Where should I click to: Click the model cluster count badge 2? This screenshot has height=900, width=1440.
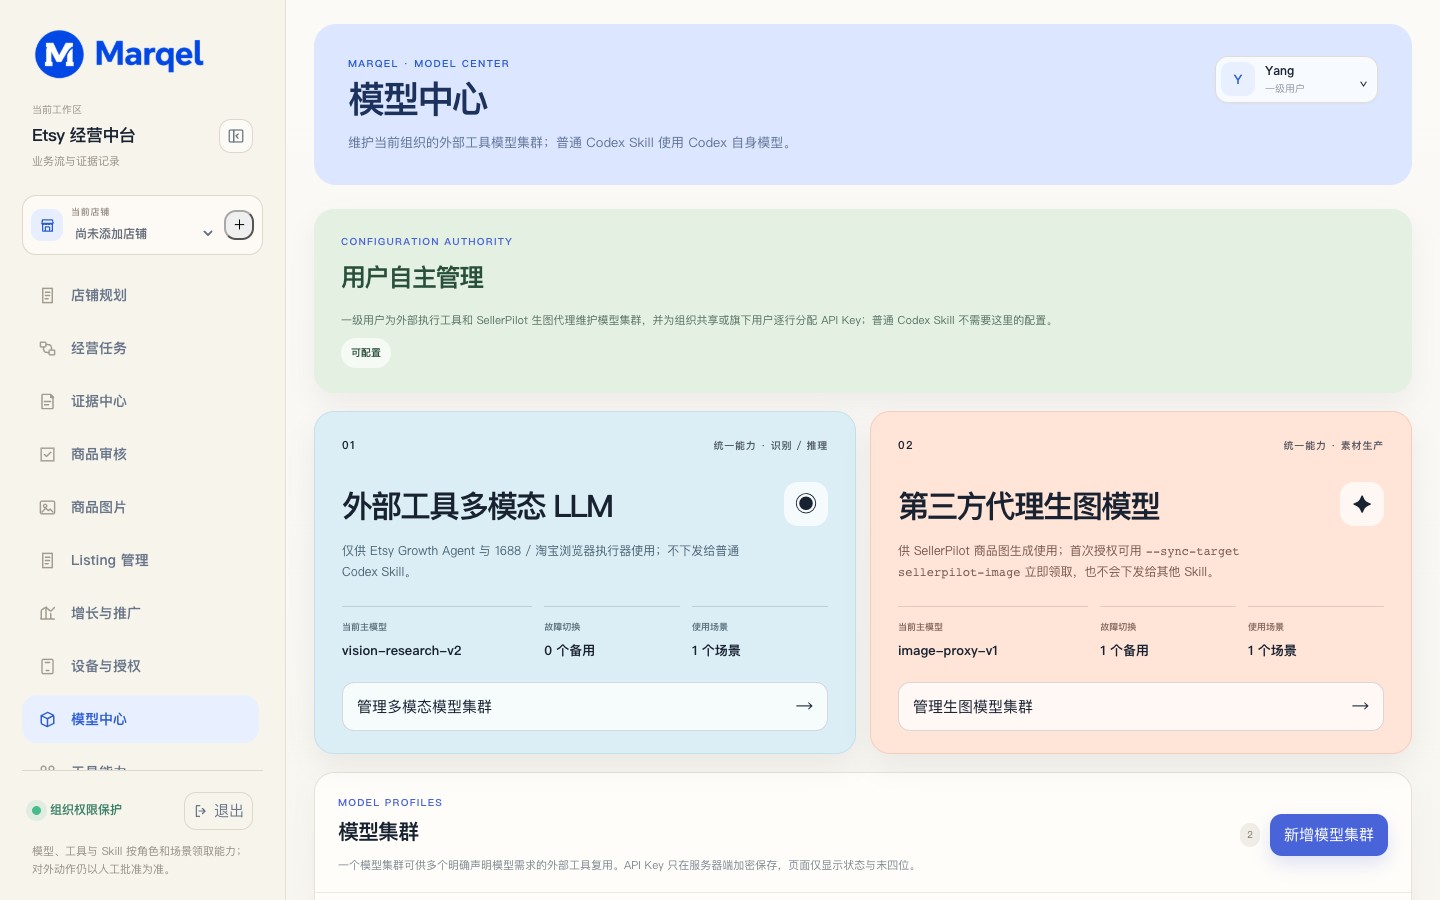pos(1250,835)
